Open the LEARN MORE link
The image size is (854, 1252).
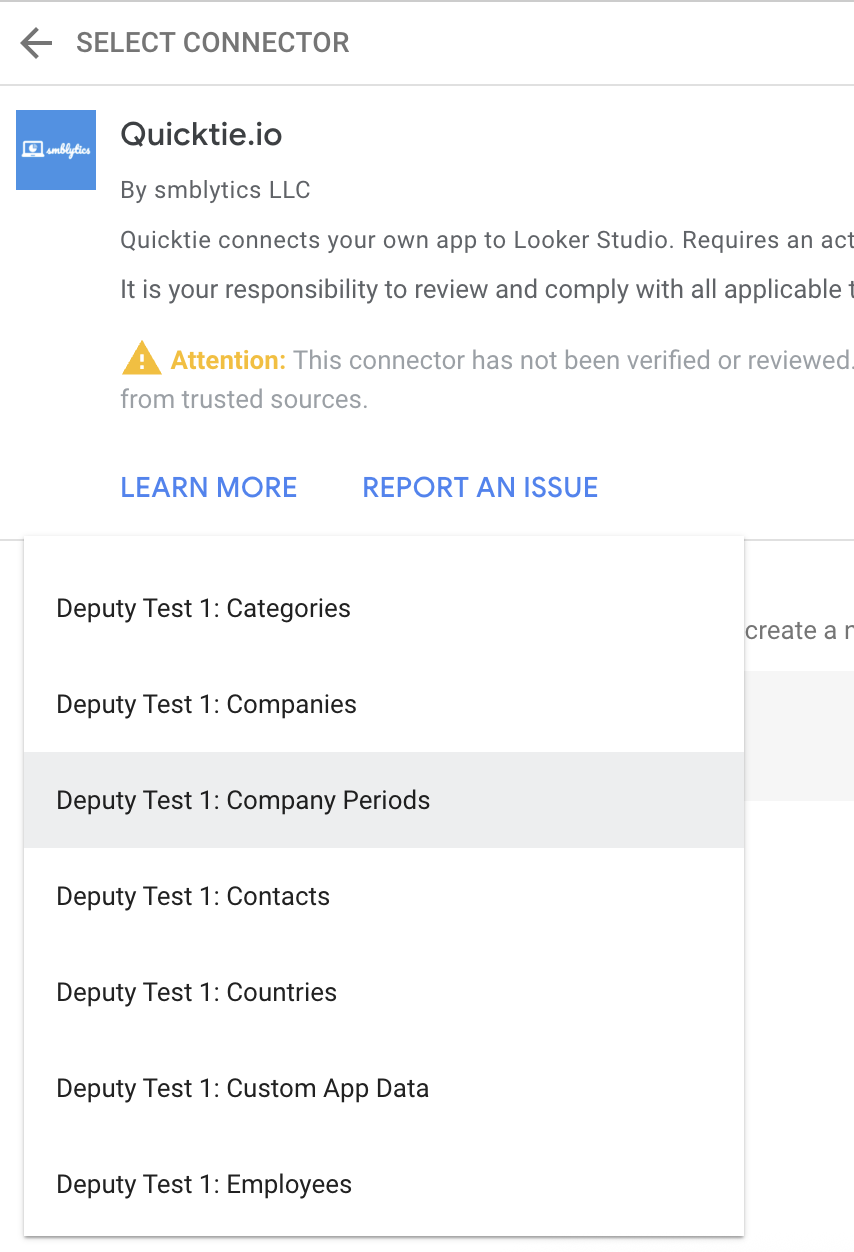click(209, 487)
